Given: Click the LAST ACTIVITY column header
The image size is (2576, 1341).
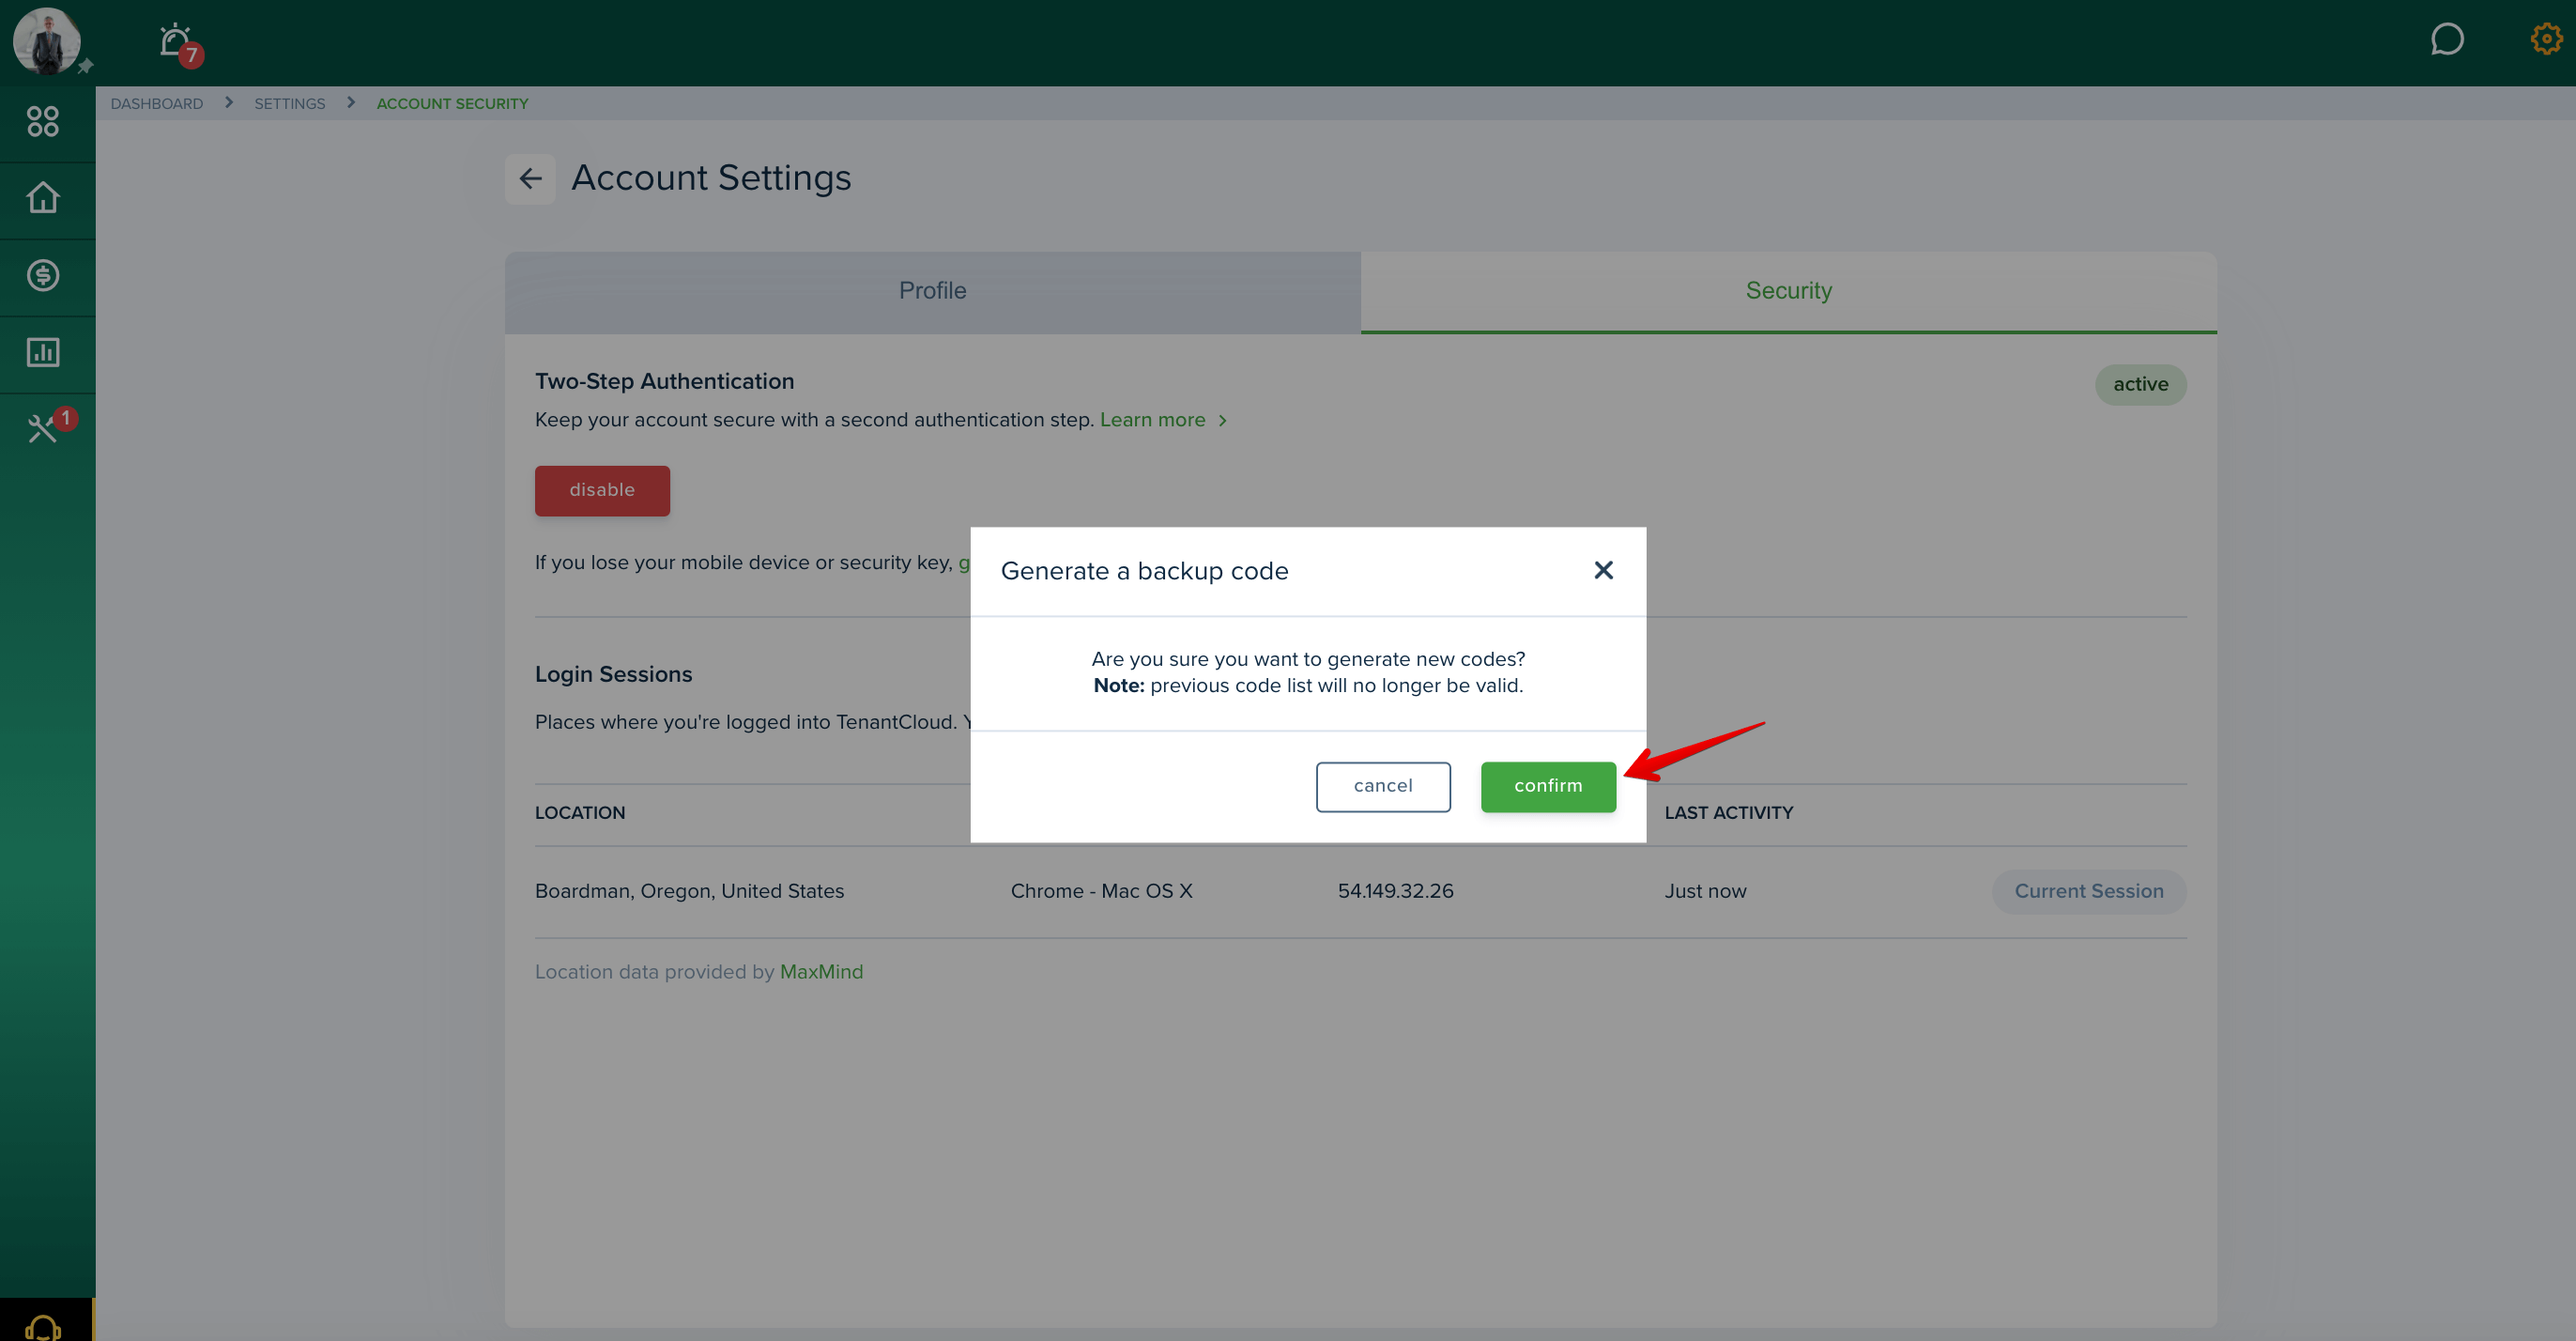Looking at the screenshot, I should (1728, 813).
